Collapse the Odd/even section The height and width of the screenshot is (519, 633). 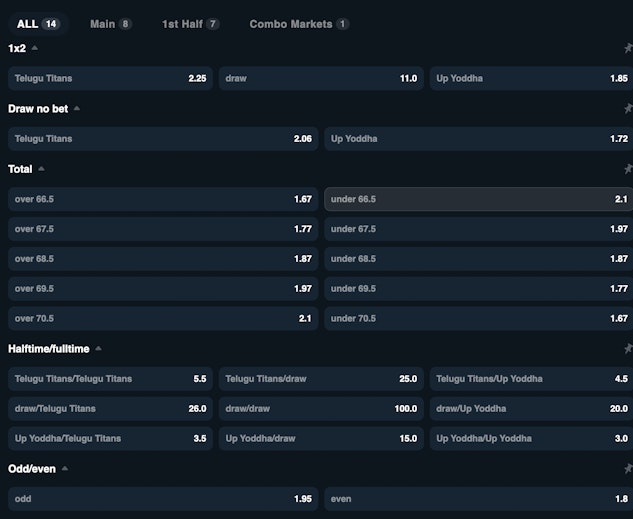point(64,468)
